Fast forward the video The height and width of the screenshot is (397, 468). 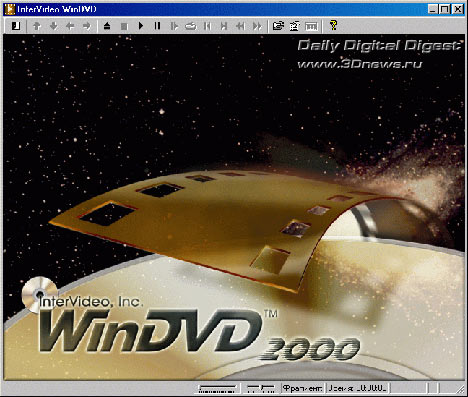pyautogui.click(x=257, y=26)
